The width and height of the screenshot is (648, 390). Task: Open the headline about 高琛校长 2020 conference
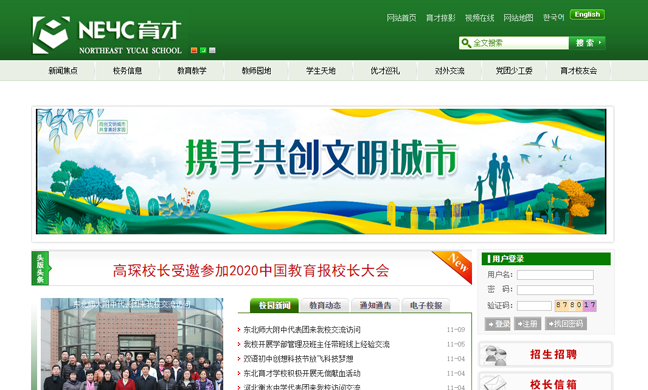251,271
